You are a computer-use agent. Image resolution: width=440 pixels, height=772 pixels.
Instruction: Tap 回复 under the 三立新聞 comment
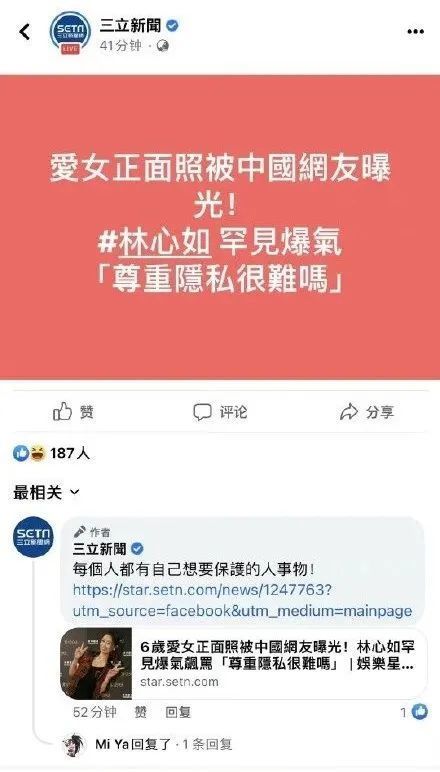(x=178, y=712)
